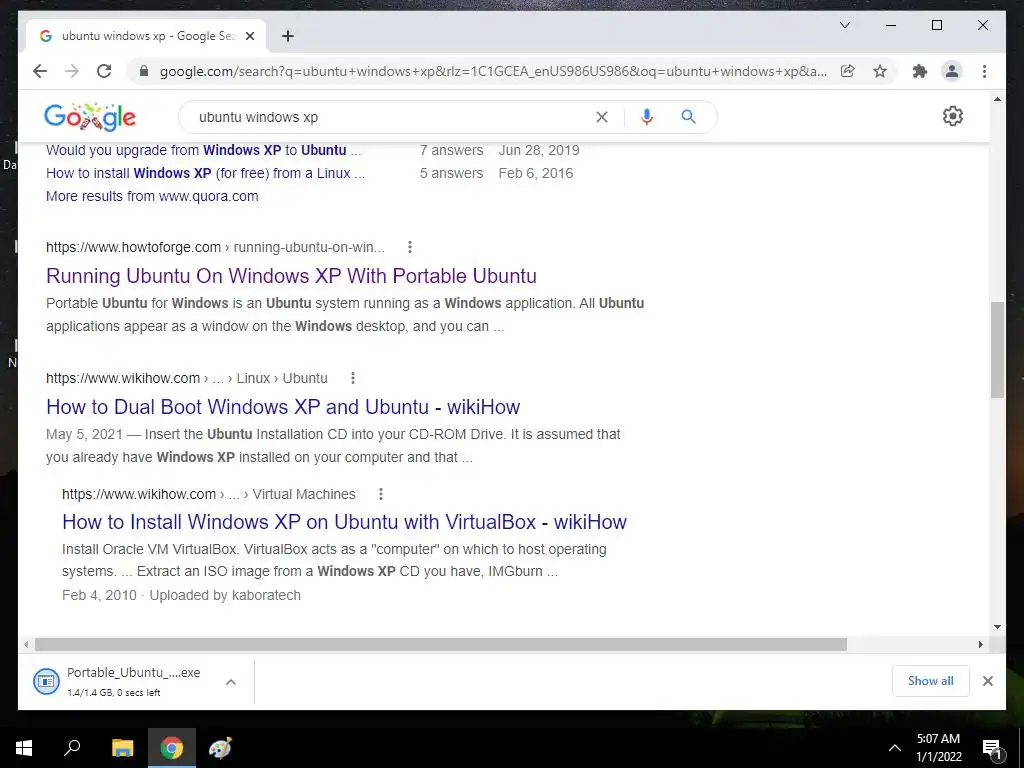1024x768 pixels.
Task: Open 'Would you upgrade from Windows XP to Ubuntu' link
Action: click(x=203, y=150)
